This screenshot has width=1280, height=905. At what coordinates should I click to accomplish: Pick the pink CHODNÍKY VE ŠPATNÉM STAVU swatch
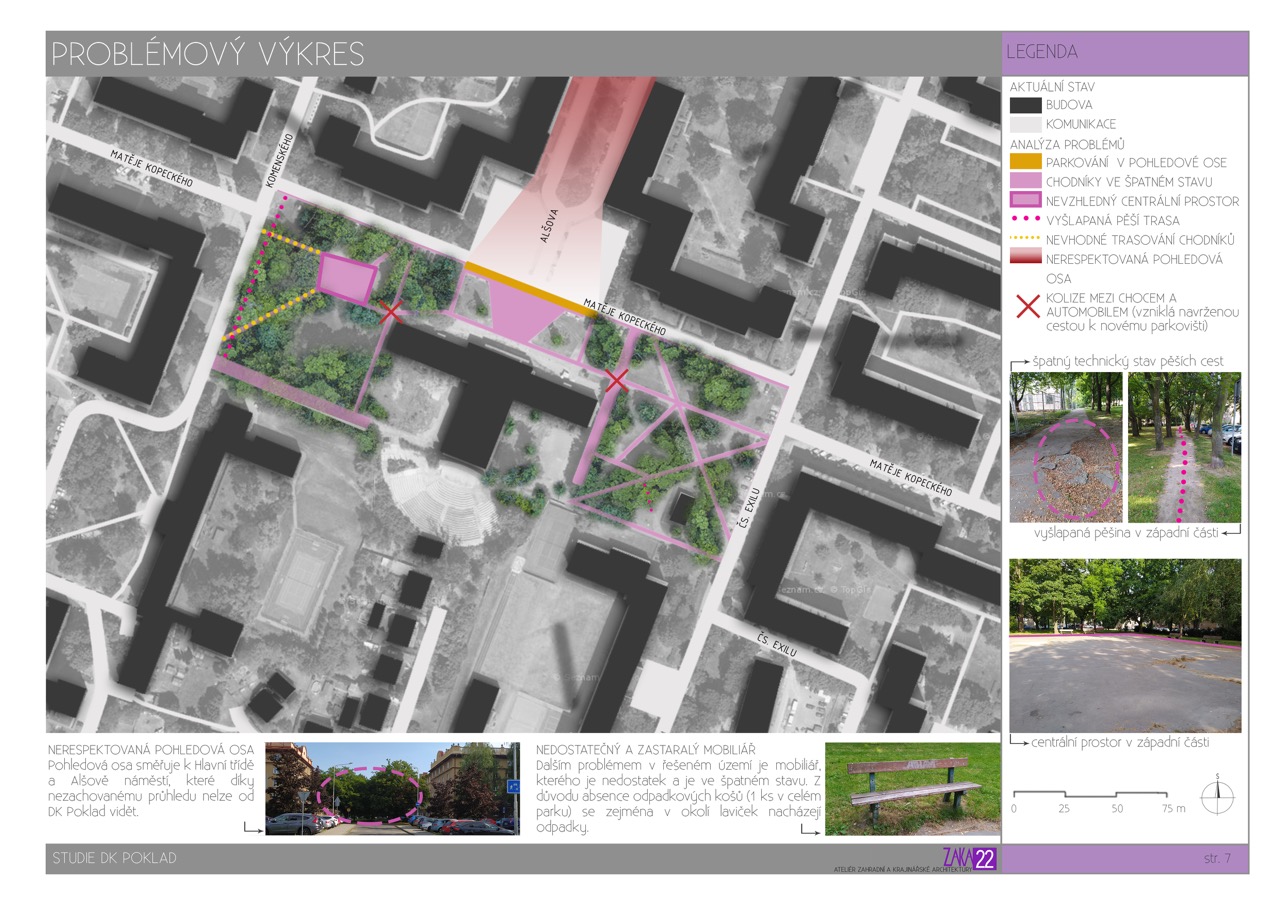pyautogui.click(x=1025, y=182)
